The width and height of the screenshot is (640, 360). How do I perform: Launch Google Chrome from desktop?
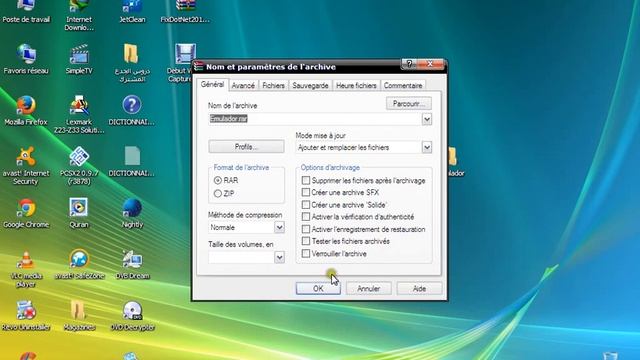pyautogui.click(x=26, y=213)
